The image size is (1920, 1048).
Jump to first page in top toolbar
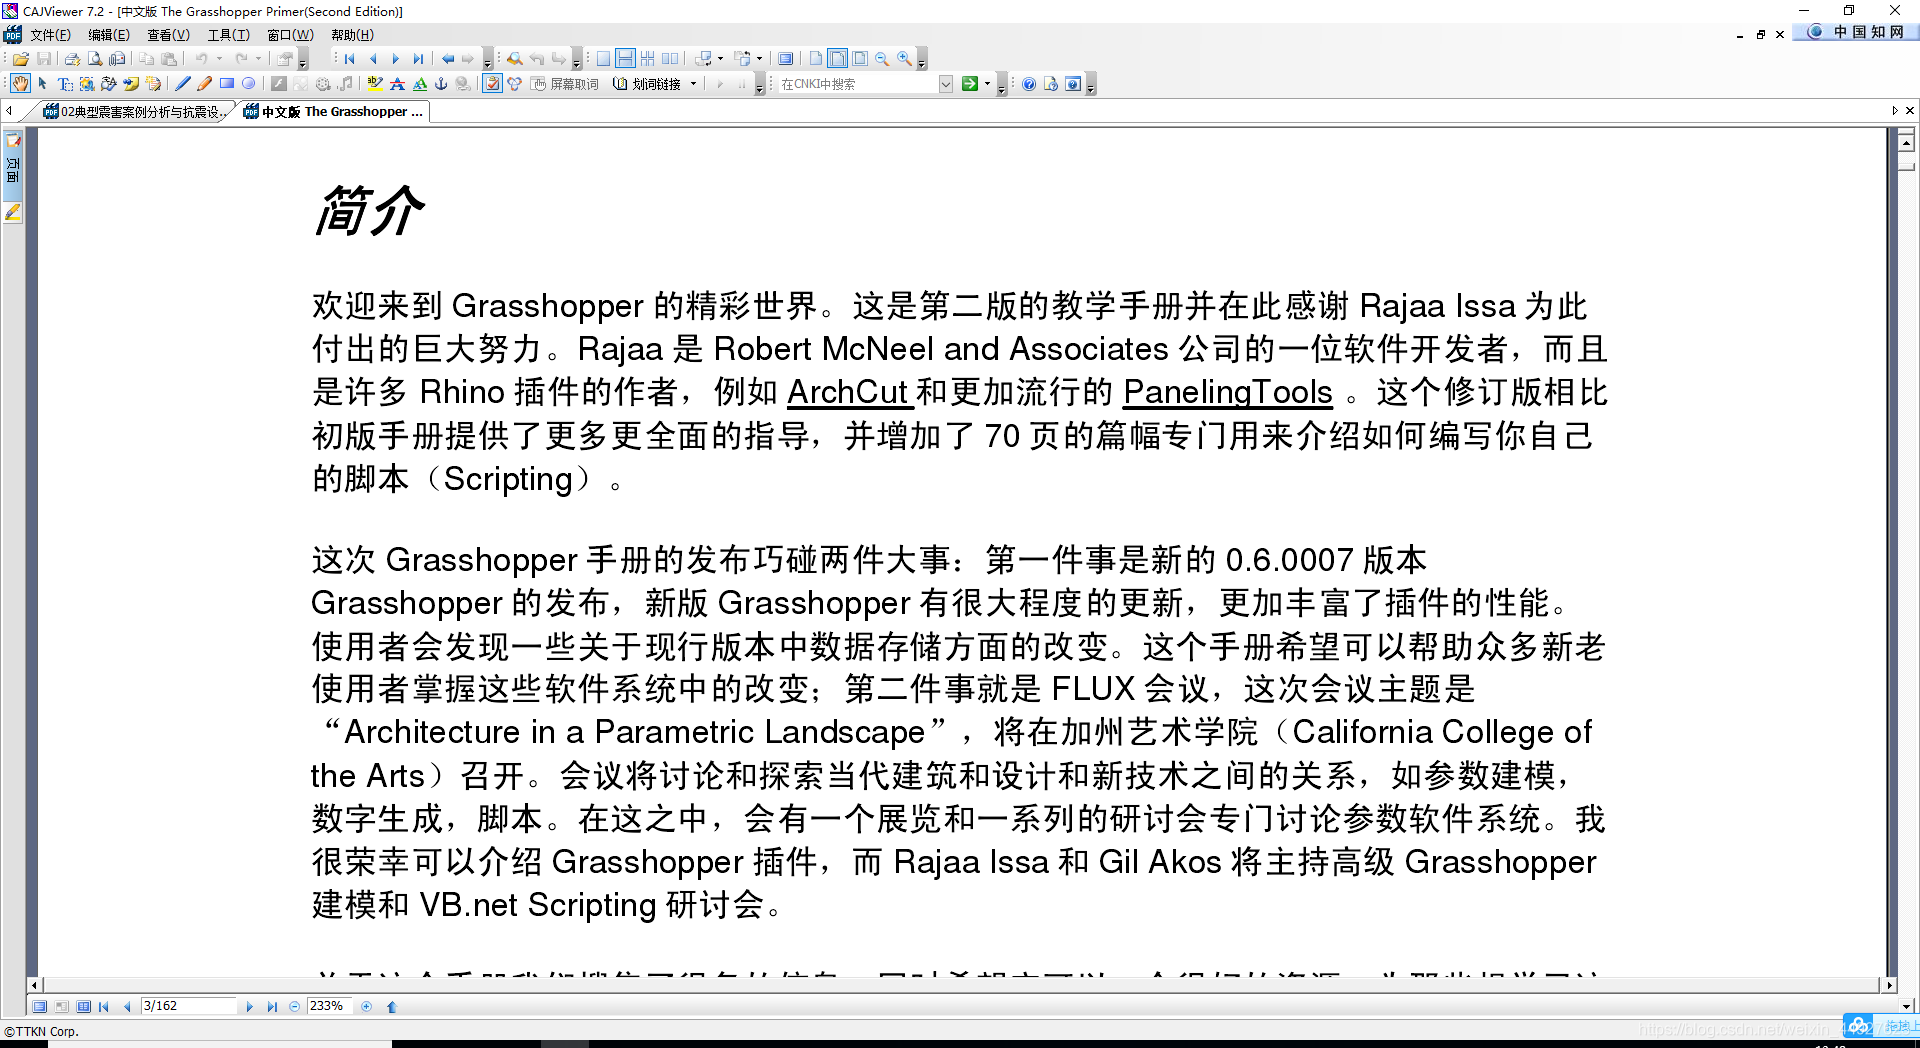(x=350, y=59)
